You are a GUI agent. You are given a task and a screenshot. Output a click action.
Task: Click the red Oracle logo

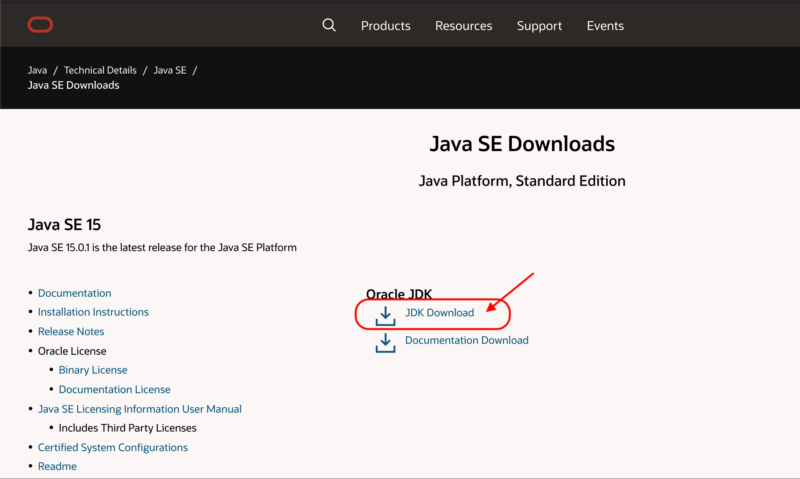point(40,24)
